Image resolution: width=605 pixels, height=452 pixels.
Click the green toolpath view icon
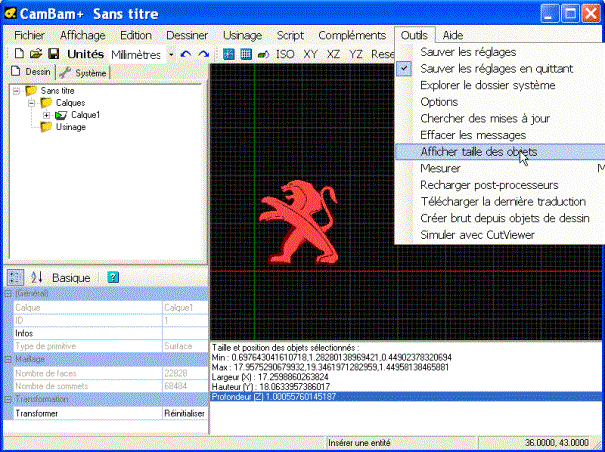[x=263, y=54]
